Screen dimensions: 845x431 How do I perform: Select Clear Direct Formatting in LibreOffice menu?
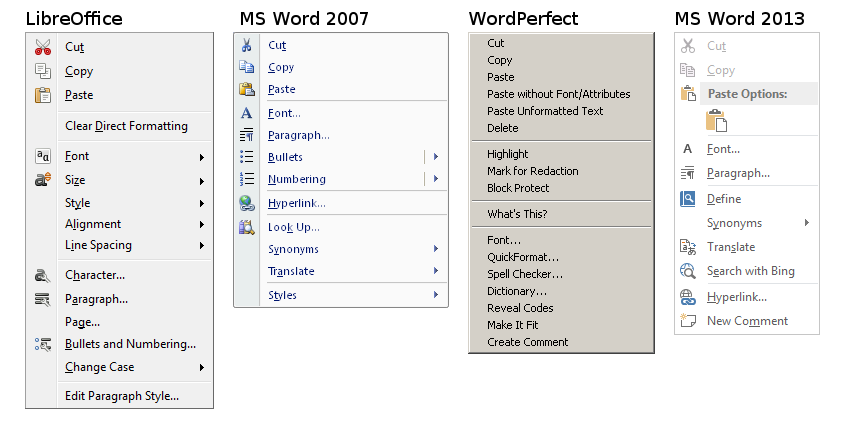pos(126,126)
